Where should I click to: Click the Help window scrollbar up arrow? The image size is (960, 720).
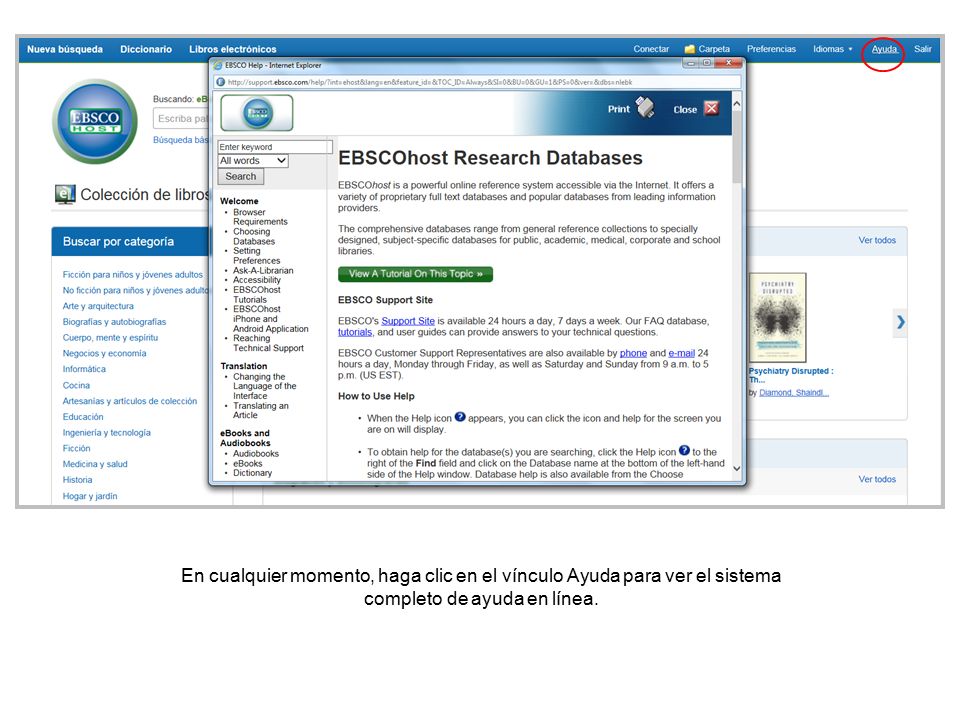tap(737, 104)
